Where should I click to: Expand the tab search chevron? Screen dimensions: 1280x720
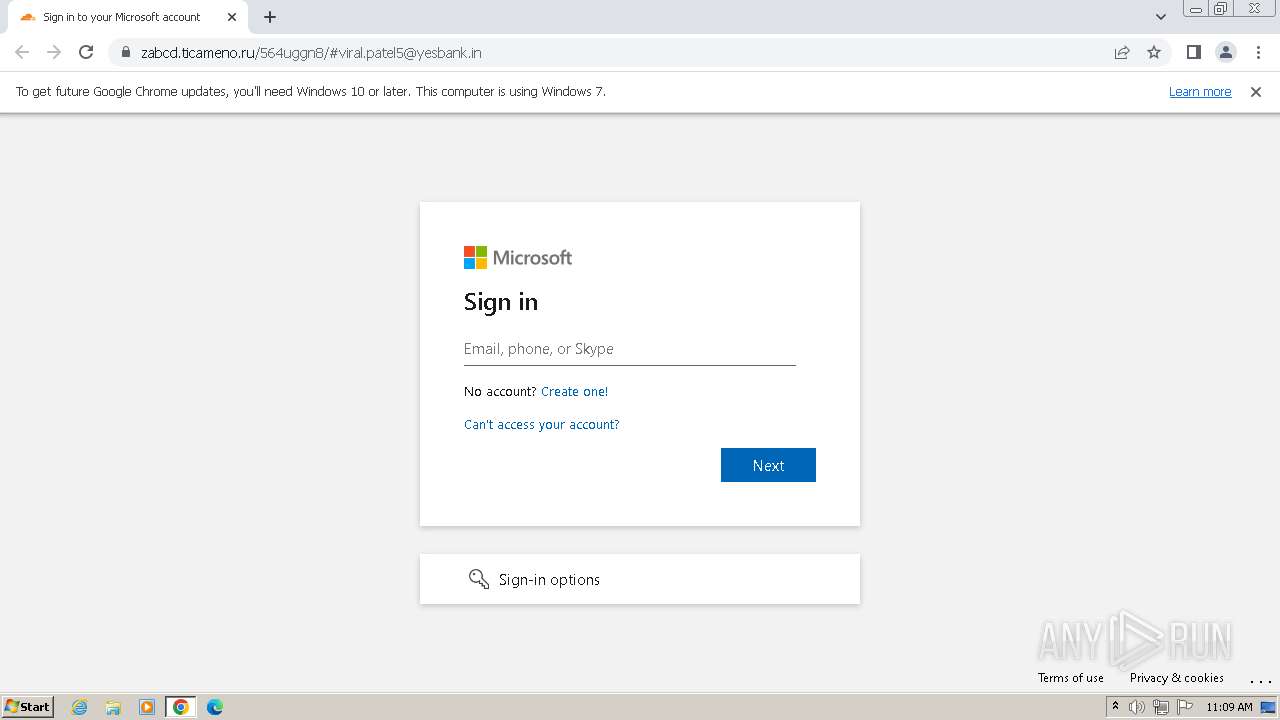coord(1161,17)
